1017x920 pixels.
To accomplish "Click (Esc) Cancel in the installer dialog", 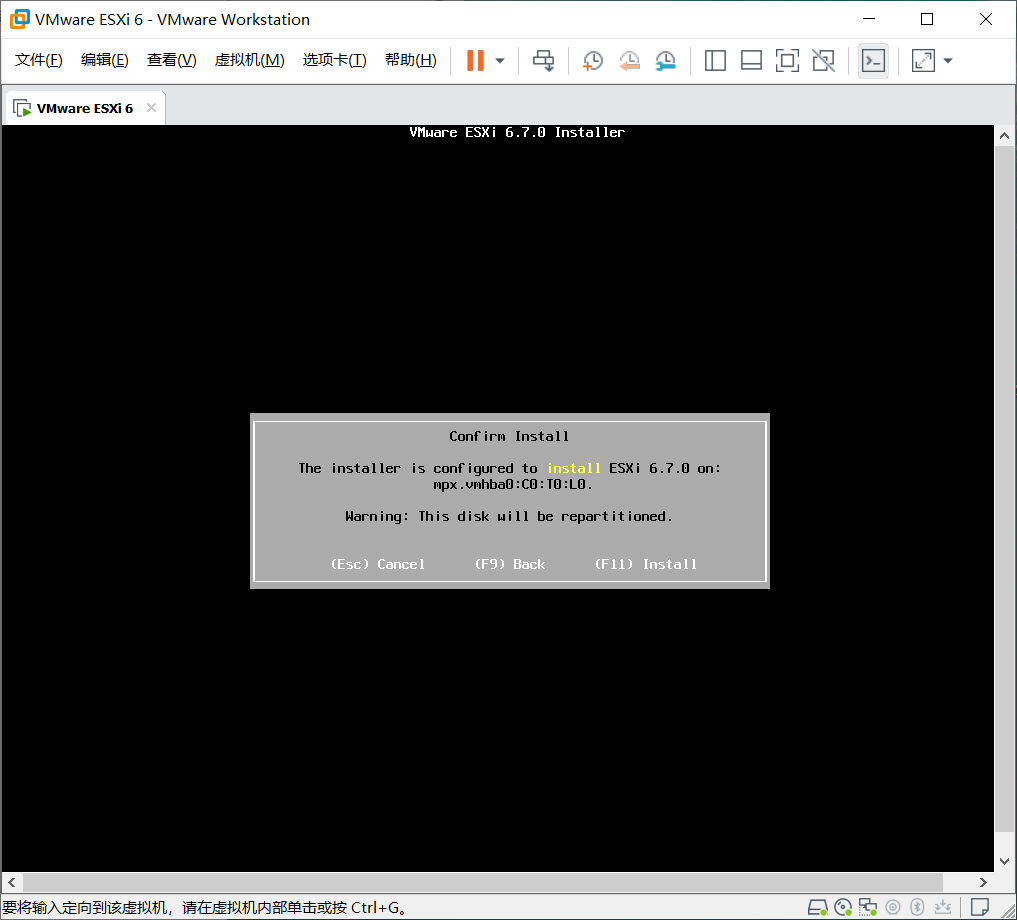I will click(378, 564).
